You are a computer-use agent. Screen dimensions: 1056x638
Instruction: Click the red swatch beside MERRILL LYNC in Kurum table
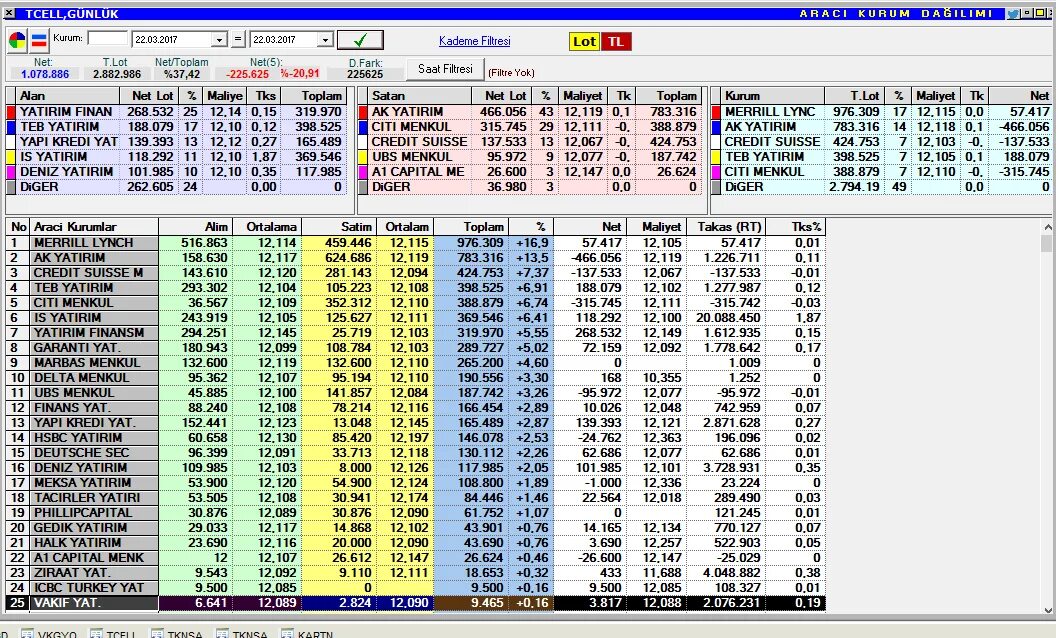716,112
